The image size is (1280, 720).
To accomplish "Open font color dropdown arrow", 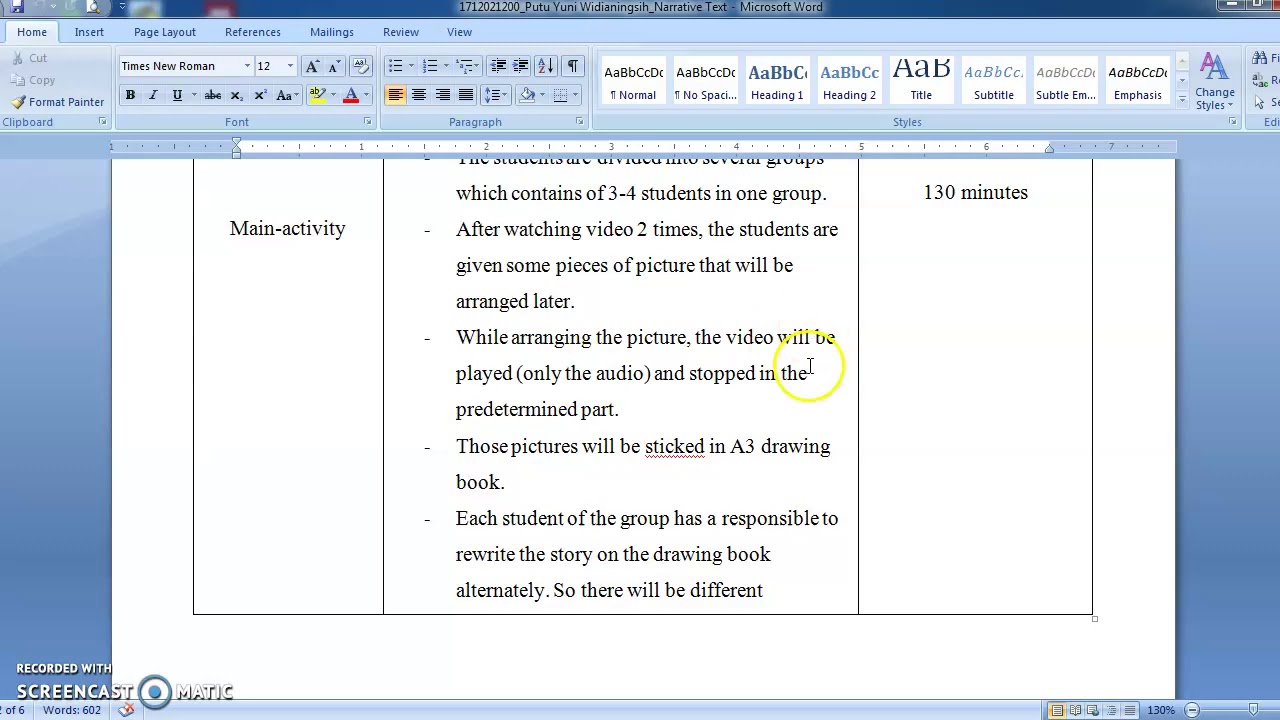I will 366,95.
